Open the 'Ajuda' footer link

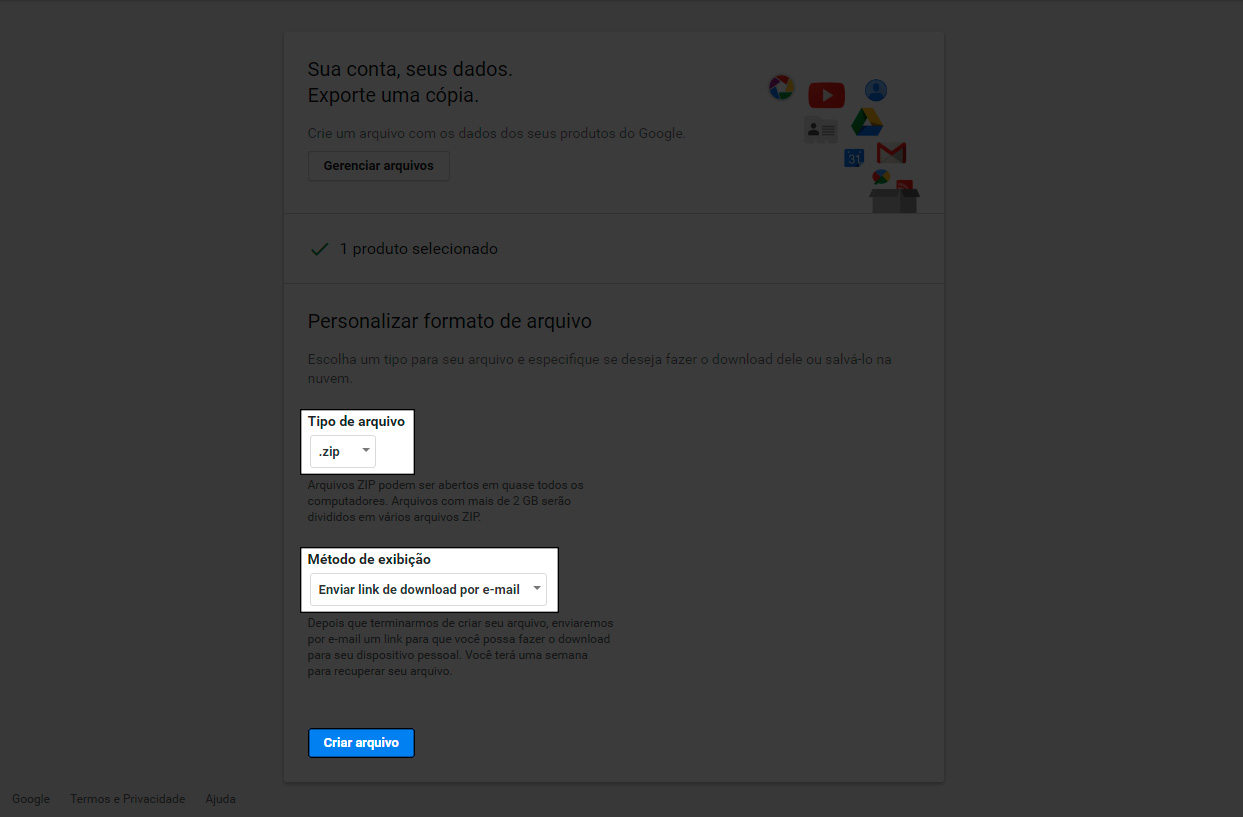click(x=220, y=799)
